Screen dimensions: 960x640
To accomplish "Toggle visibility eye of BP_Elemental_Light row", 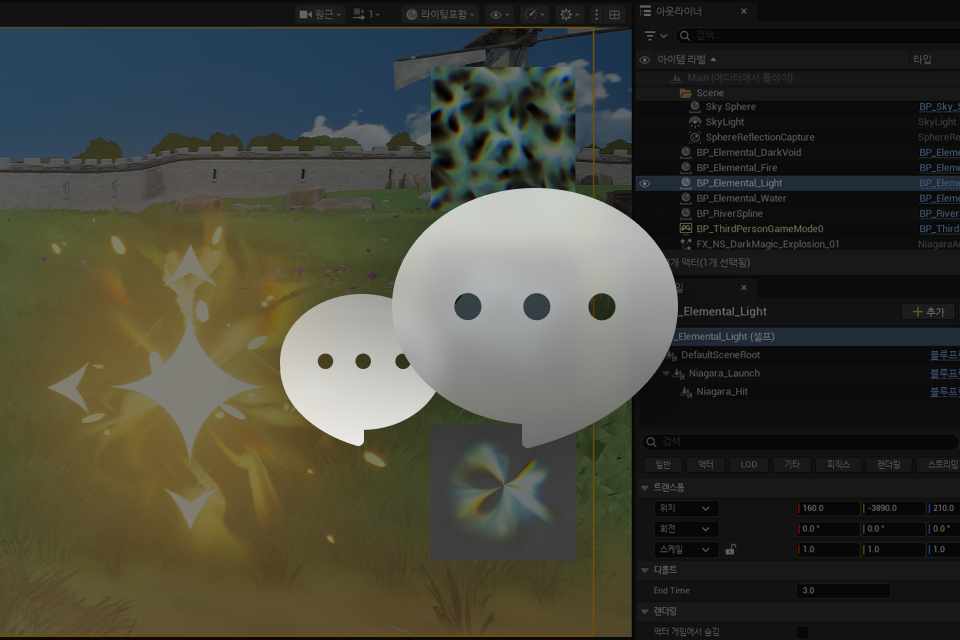I will point(645,183).
